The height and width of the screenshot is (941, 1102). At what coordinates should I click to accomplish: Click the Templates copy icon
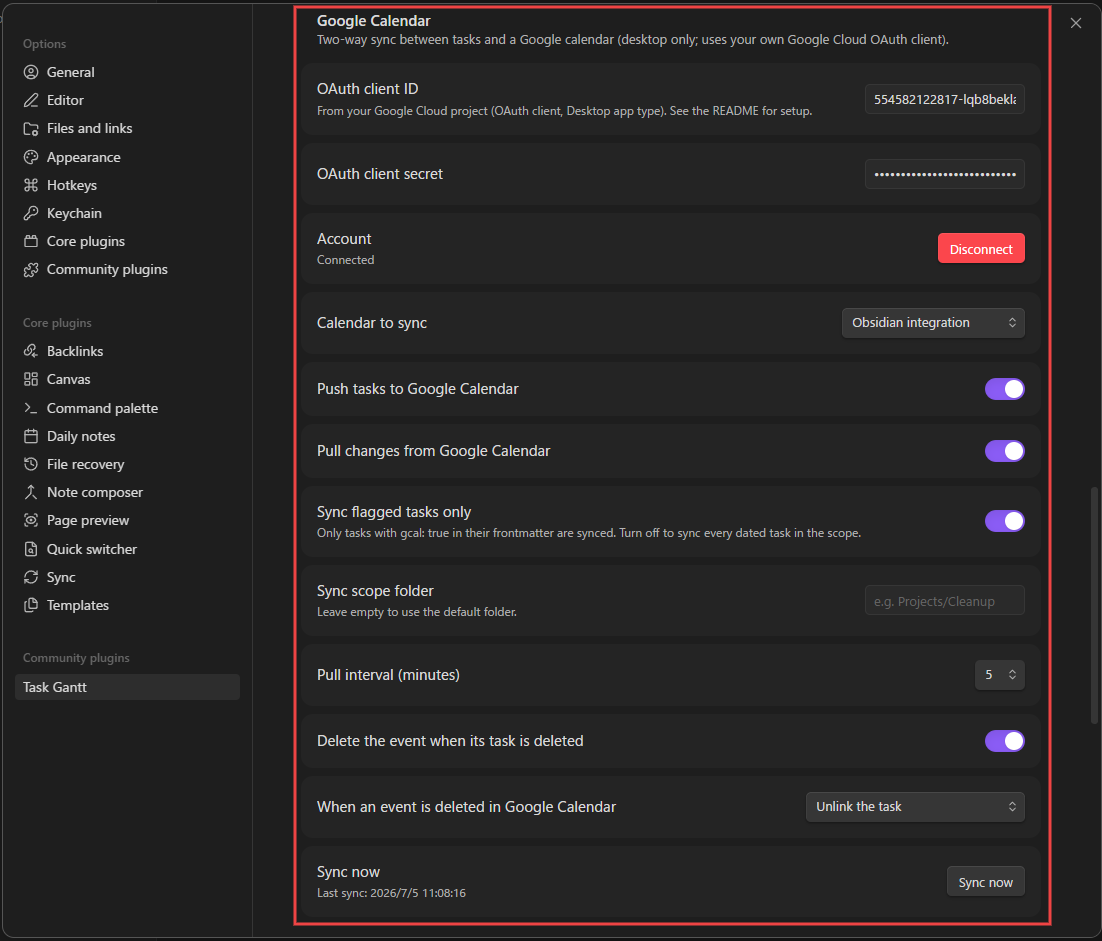coord(31,606)
